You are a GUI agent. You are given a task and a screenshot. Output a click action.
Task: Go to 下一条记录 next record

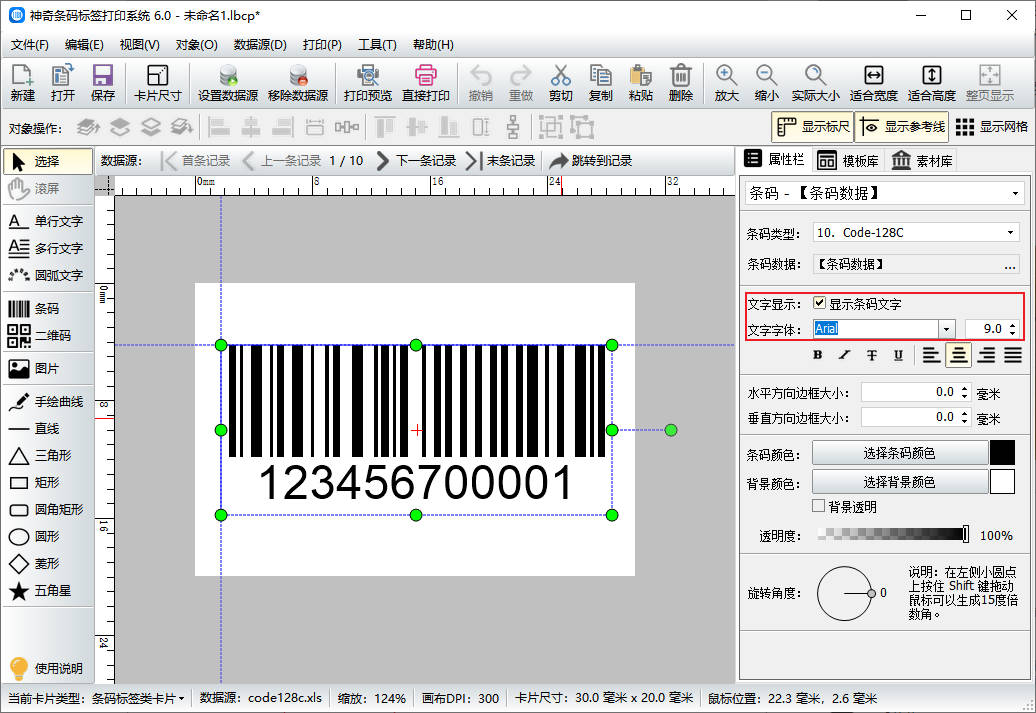[416, 161]
